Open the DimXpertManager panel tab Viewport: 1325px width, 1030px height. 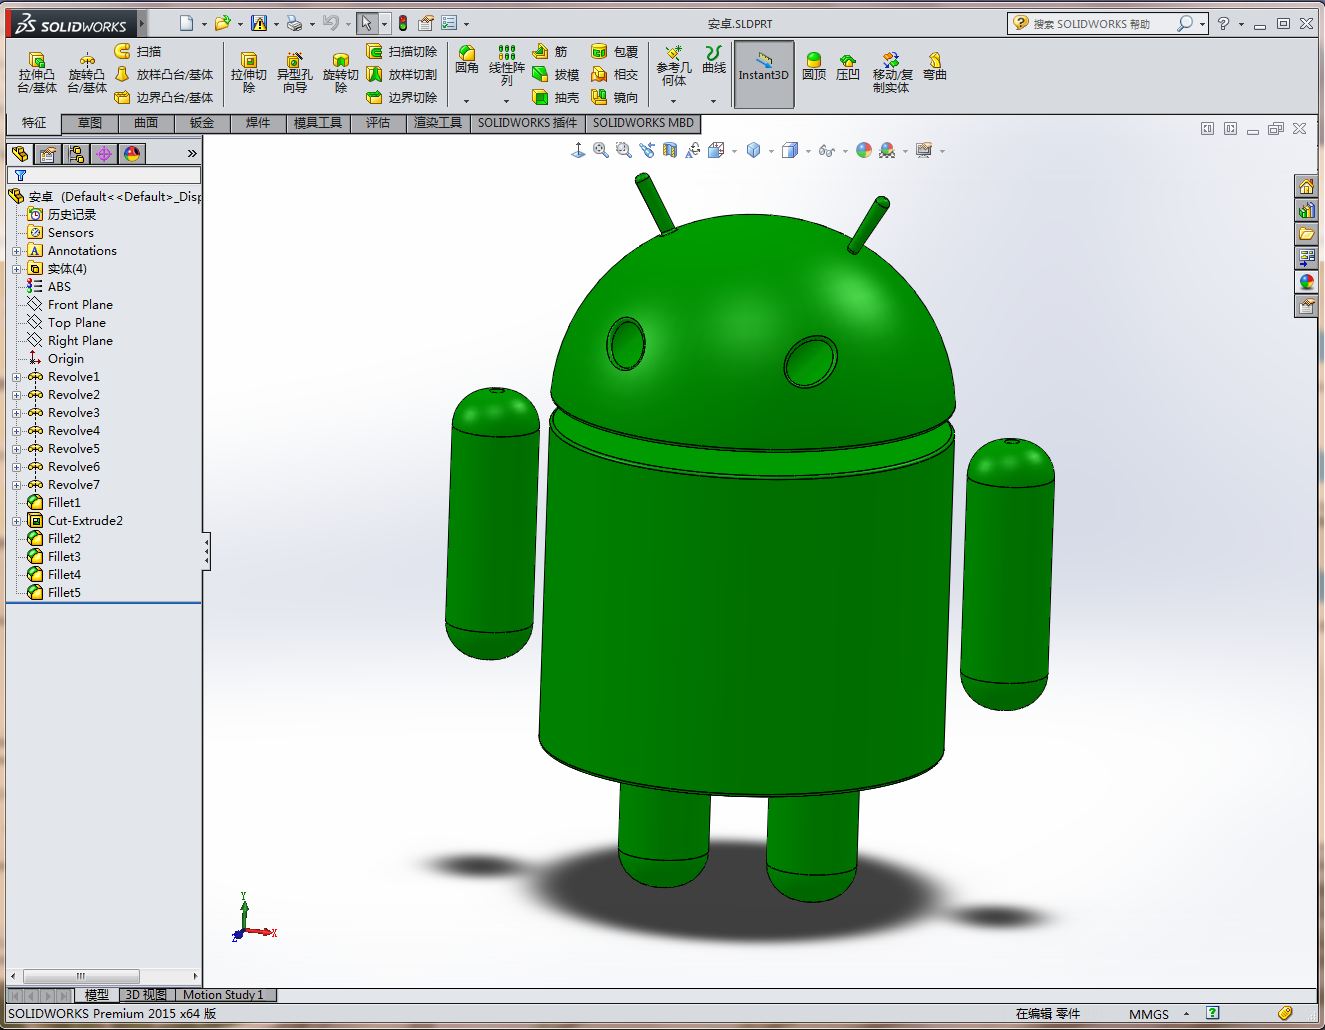pos(104,153)
